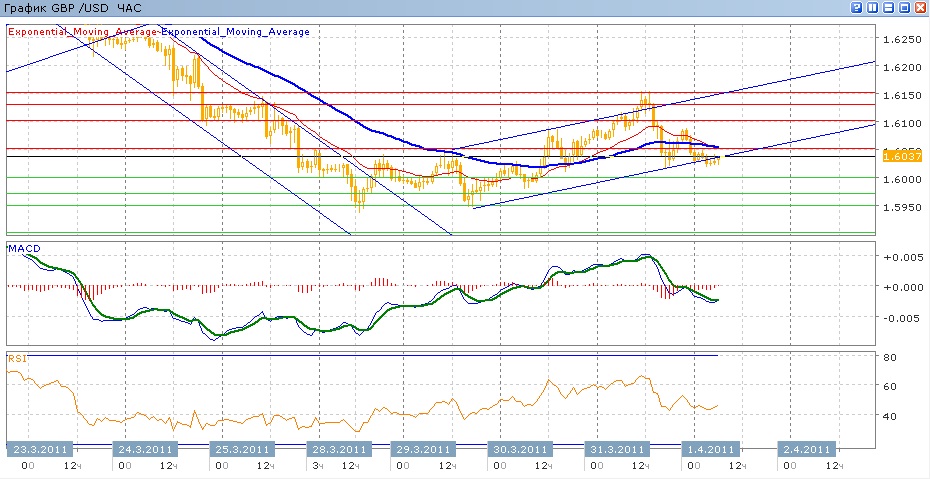
Task: Click the horizontal split panes icon
Action: tap(889, 8)
